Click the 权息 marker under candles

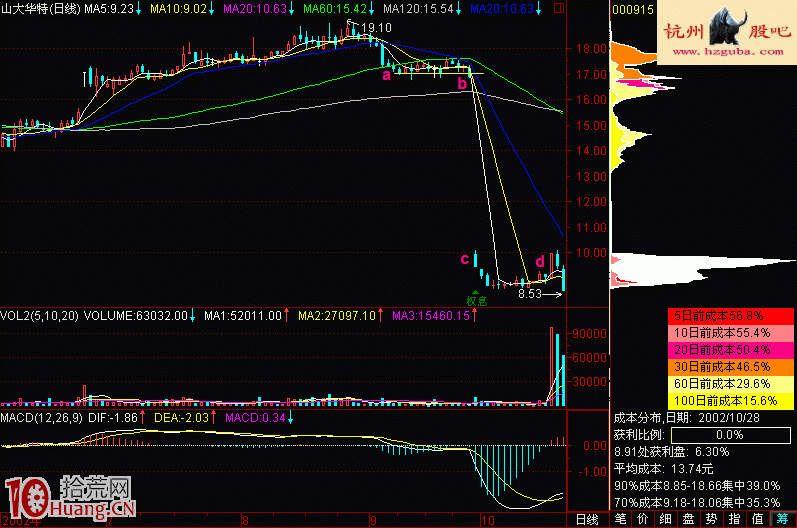tap(476, 300)
